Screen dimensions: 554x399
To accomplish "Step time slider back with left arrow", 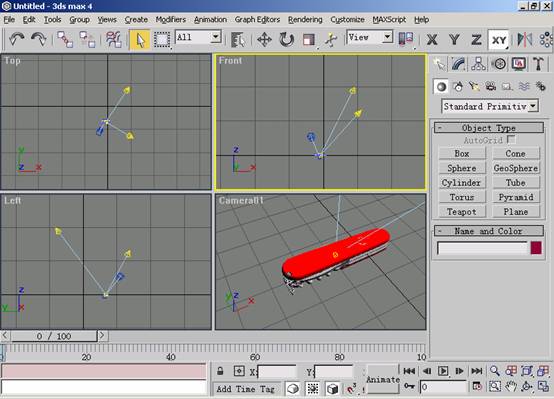I will (x=5, y=335).
